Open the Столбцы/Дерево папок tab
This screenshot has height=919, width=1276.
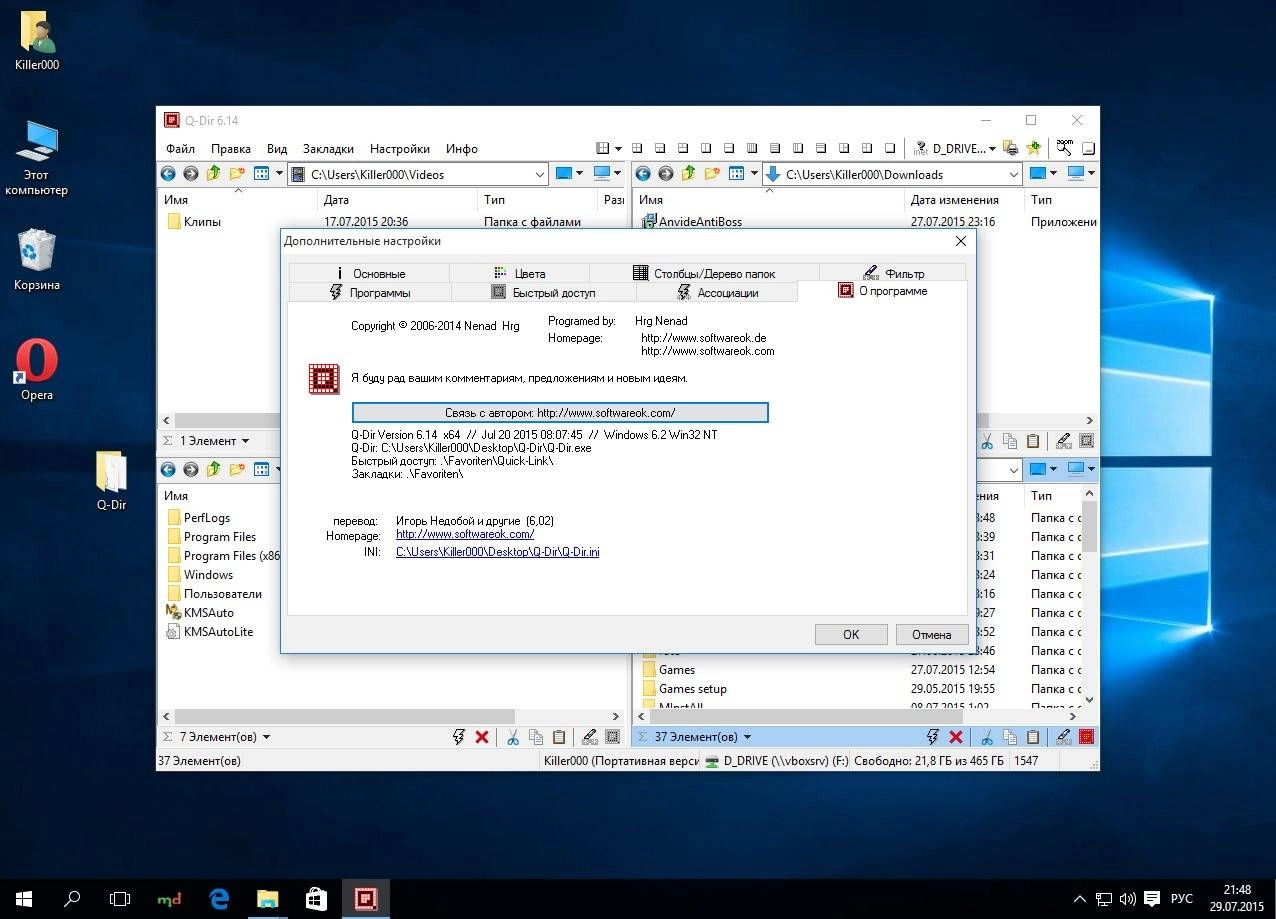coord(704,273)
